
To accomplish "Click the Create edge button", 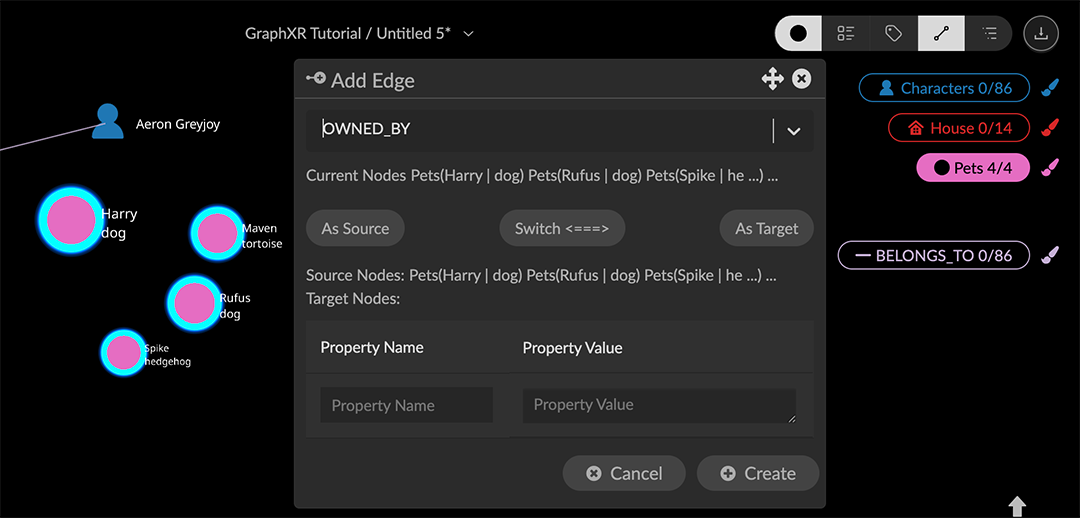I will [758, 474].
